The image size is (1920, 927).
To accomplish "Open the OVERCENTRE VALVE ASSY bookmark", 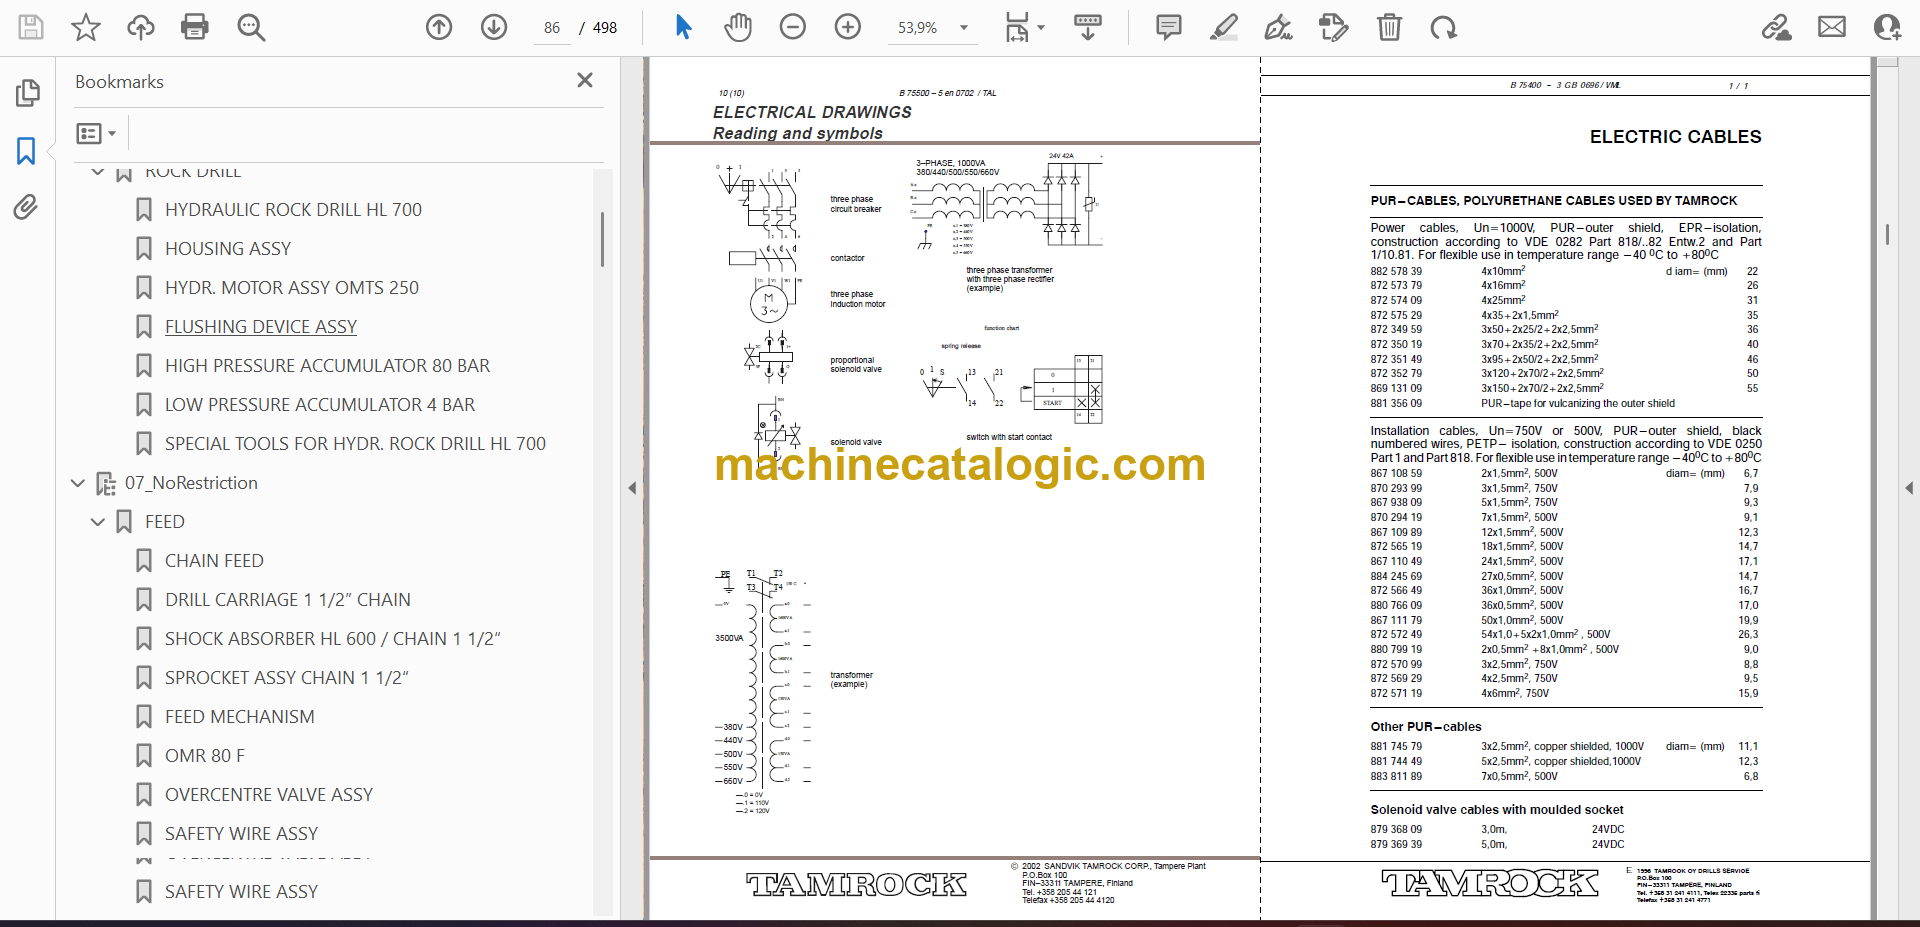I will (269, 795).
